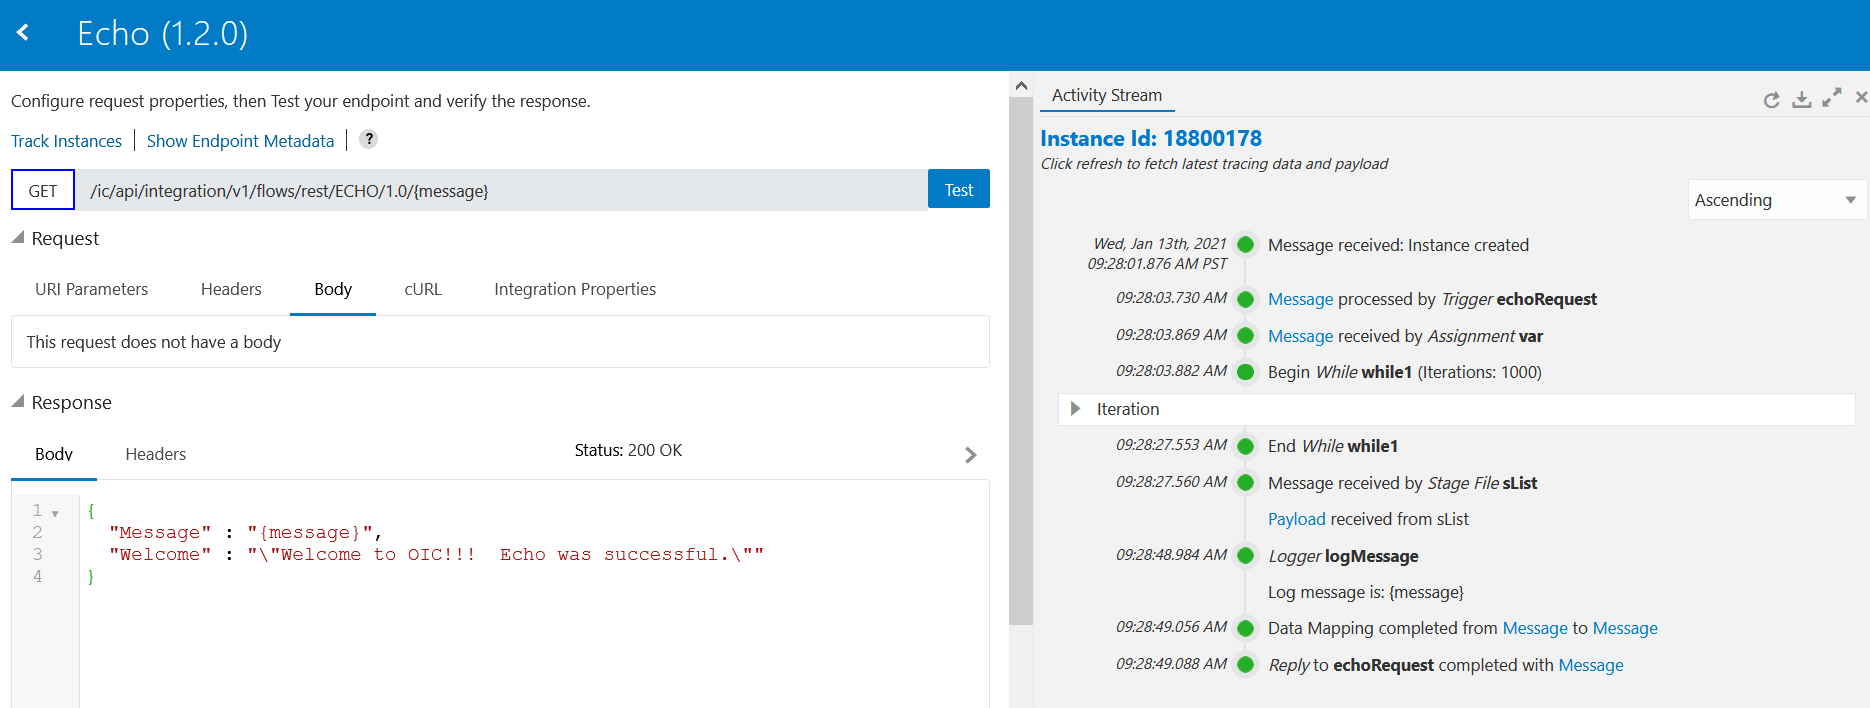Click 'Log message is: {message}' text

(x=1366, y=592)
